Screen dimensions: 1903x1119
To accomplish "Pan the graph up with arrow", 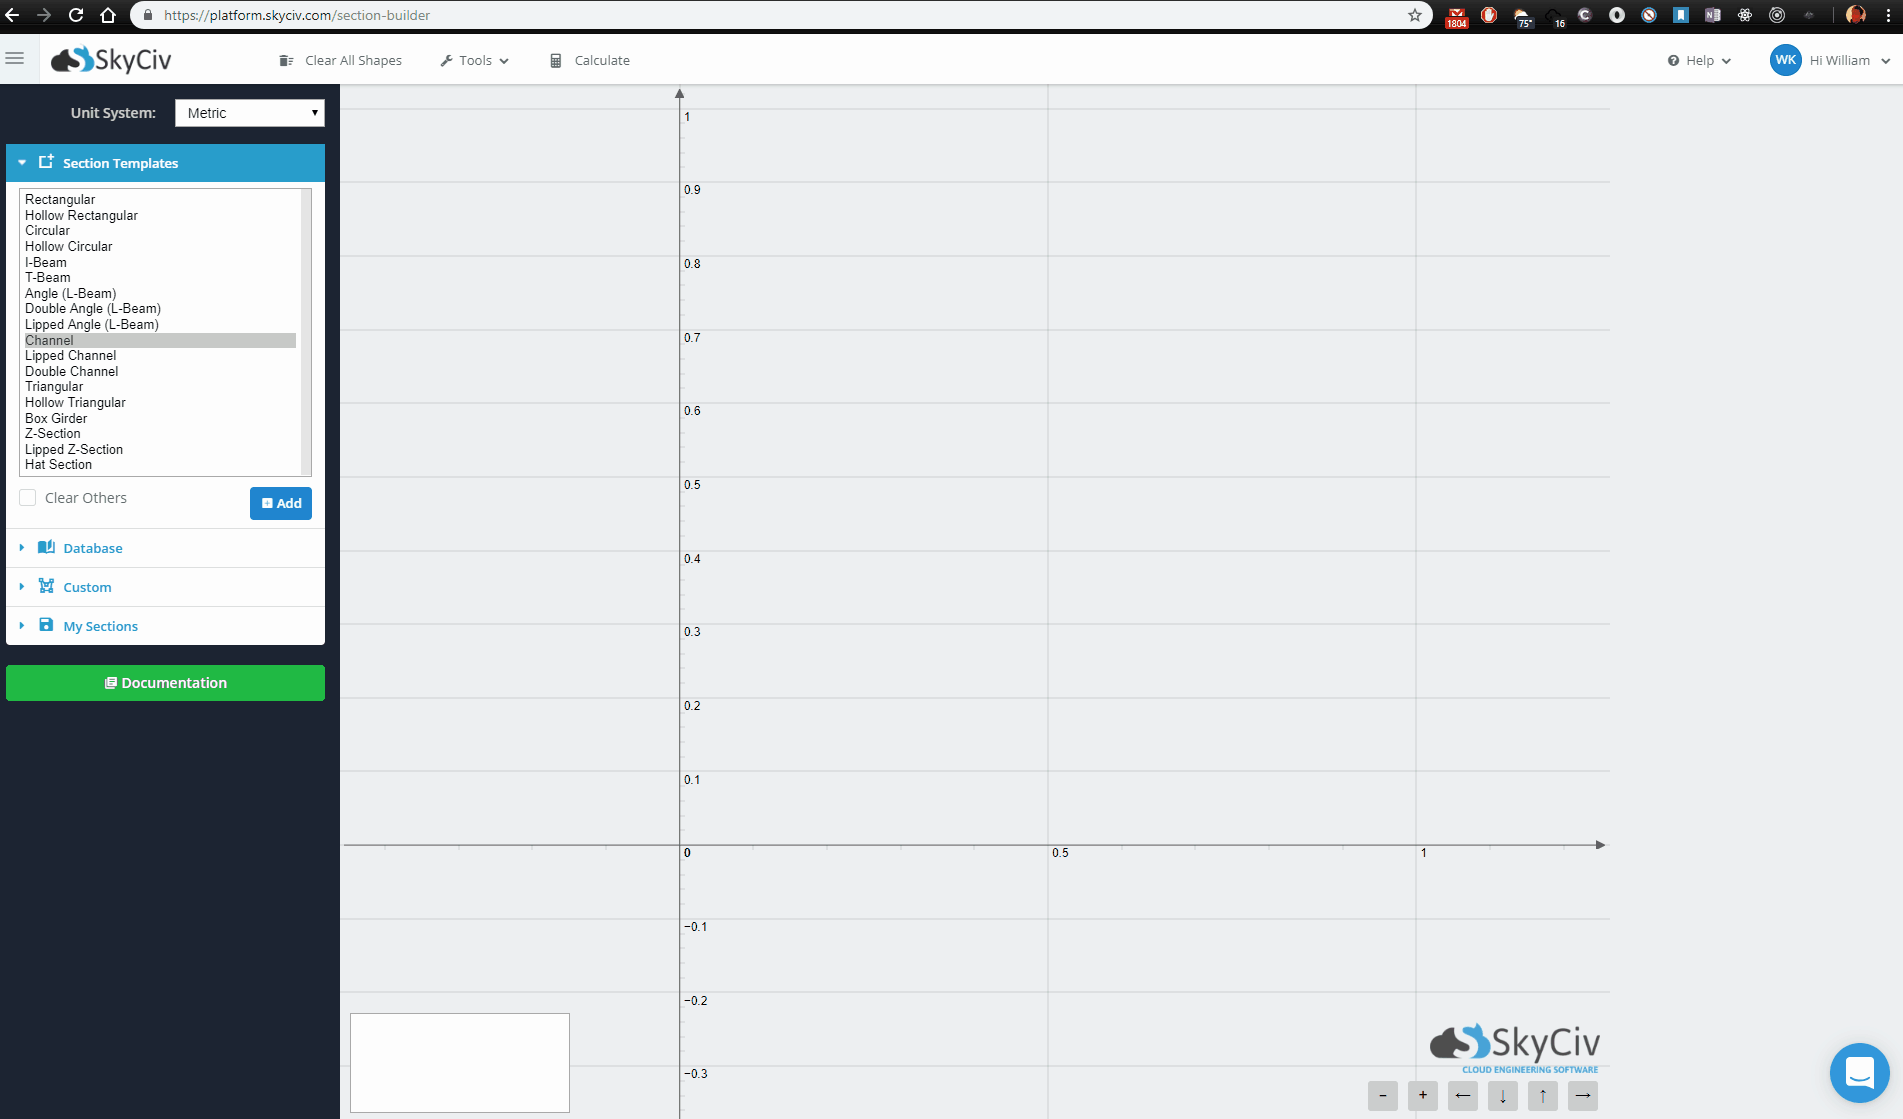I will (x=1542, y=1096).
